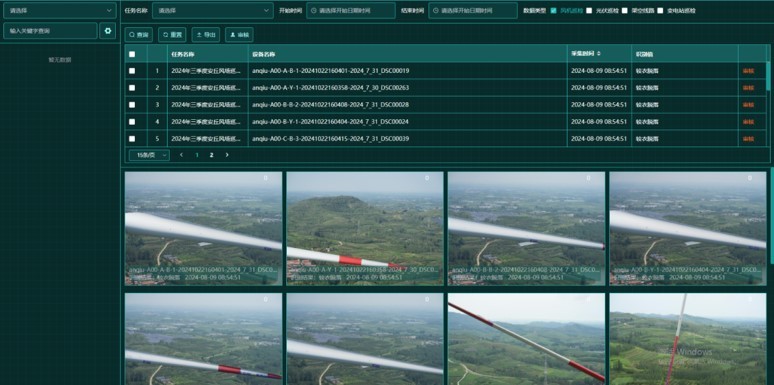Expand the top-left 请选择 dropdown in sidebar
This screenshot has height=385, width=774.
[60, 10]
